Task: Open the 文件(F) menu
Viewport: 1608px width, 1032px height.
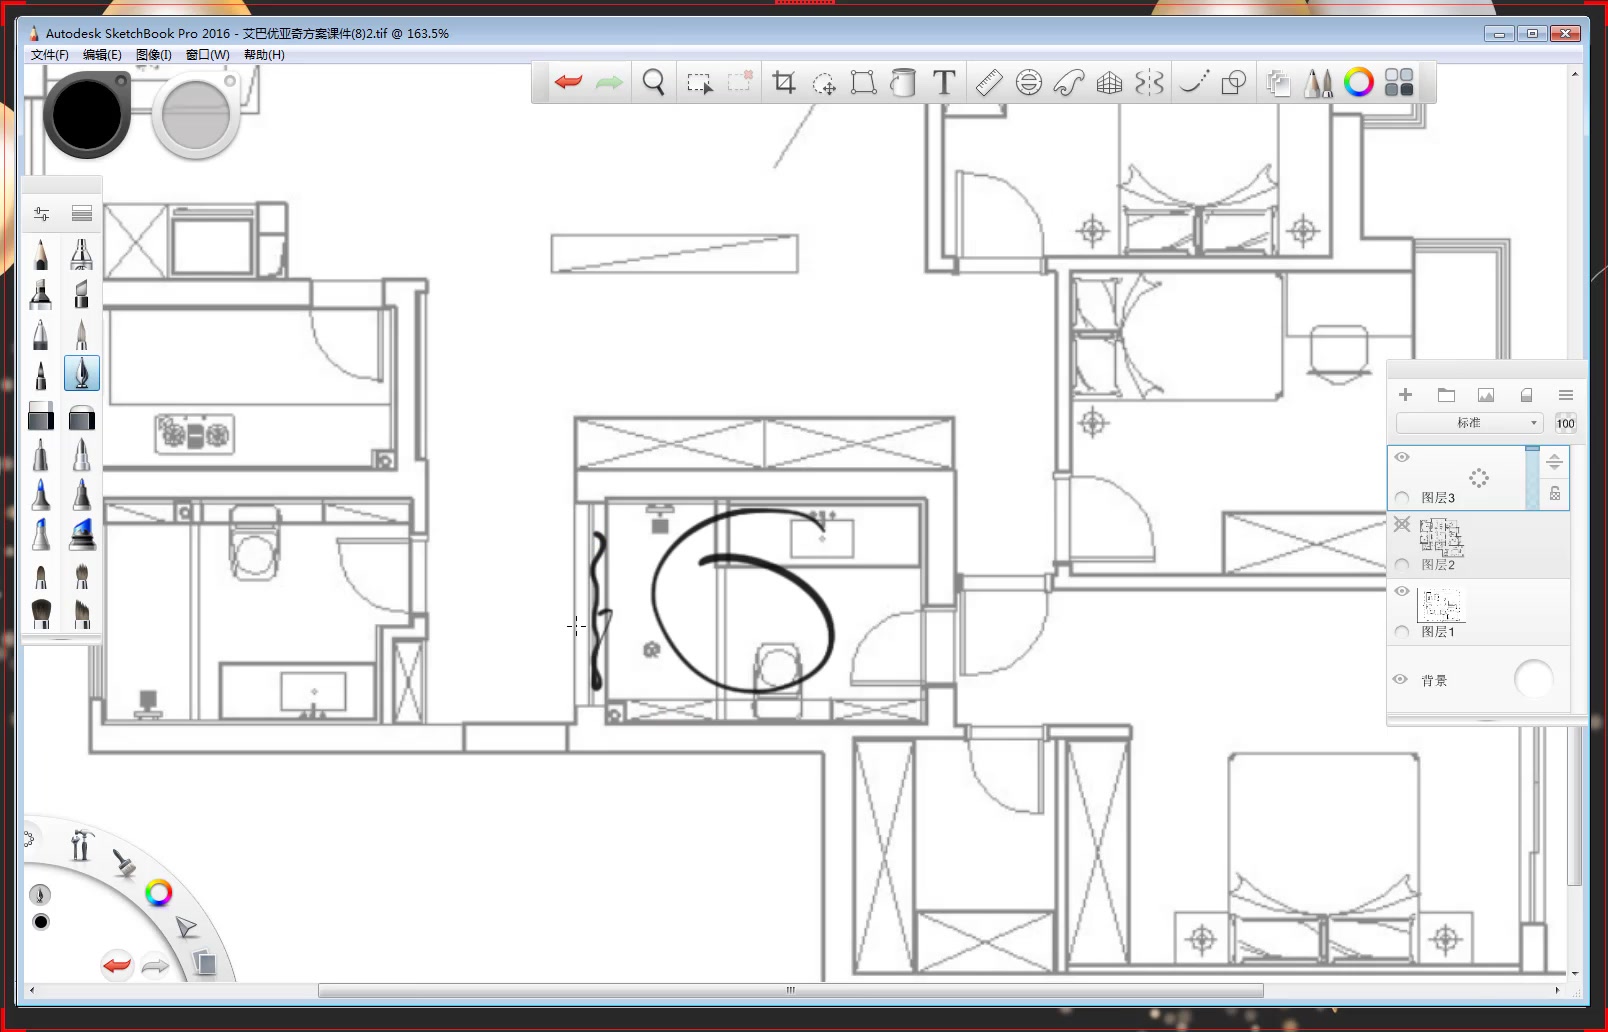Action: [50, 55]
